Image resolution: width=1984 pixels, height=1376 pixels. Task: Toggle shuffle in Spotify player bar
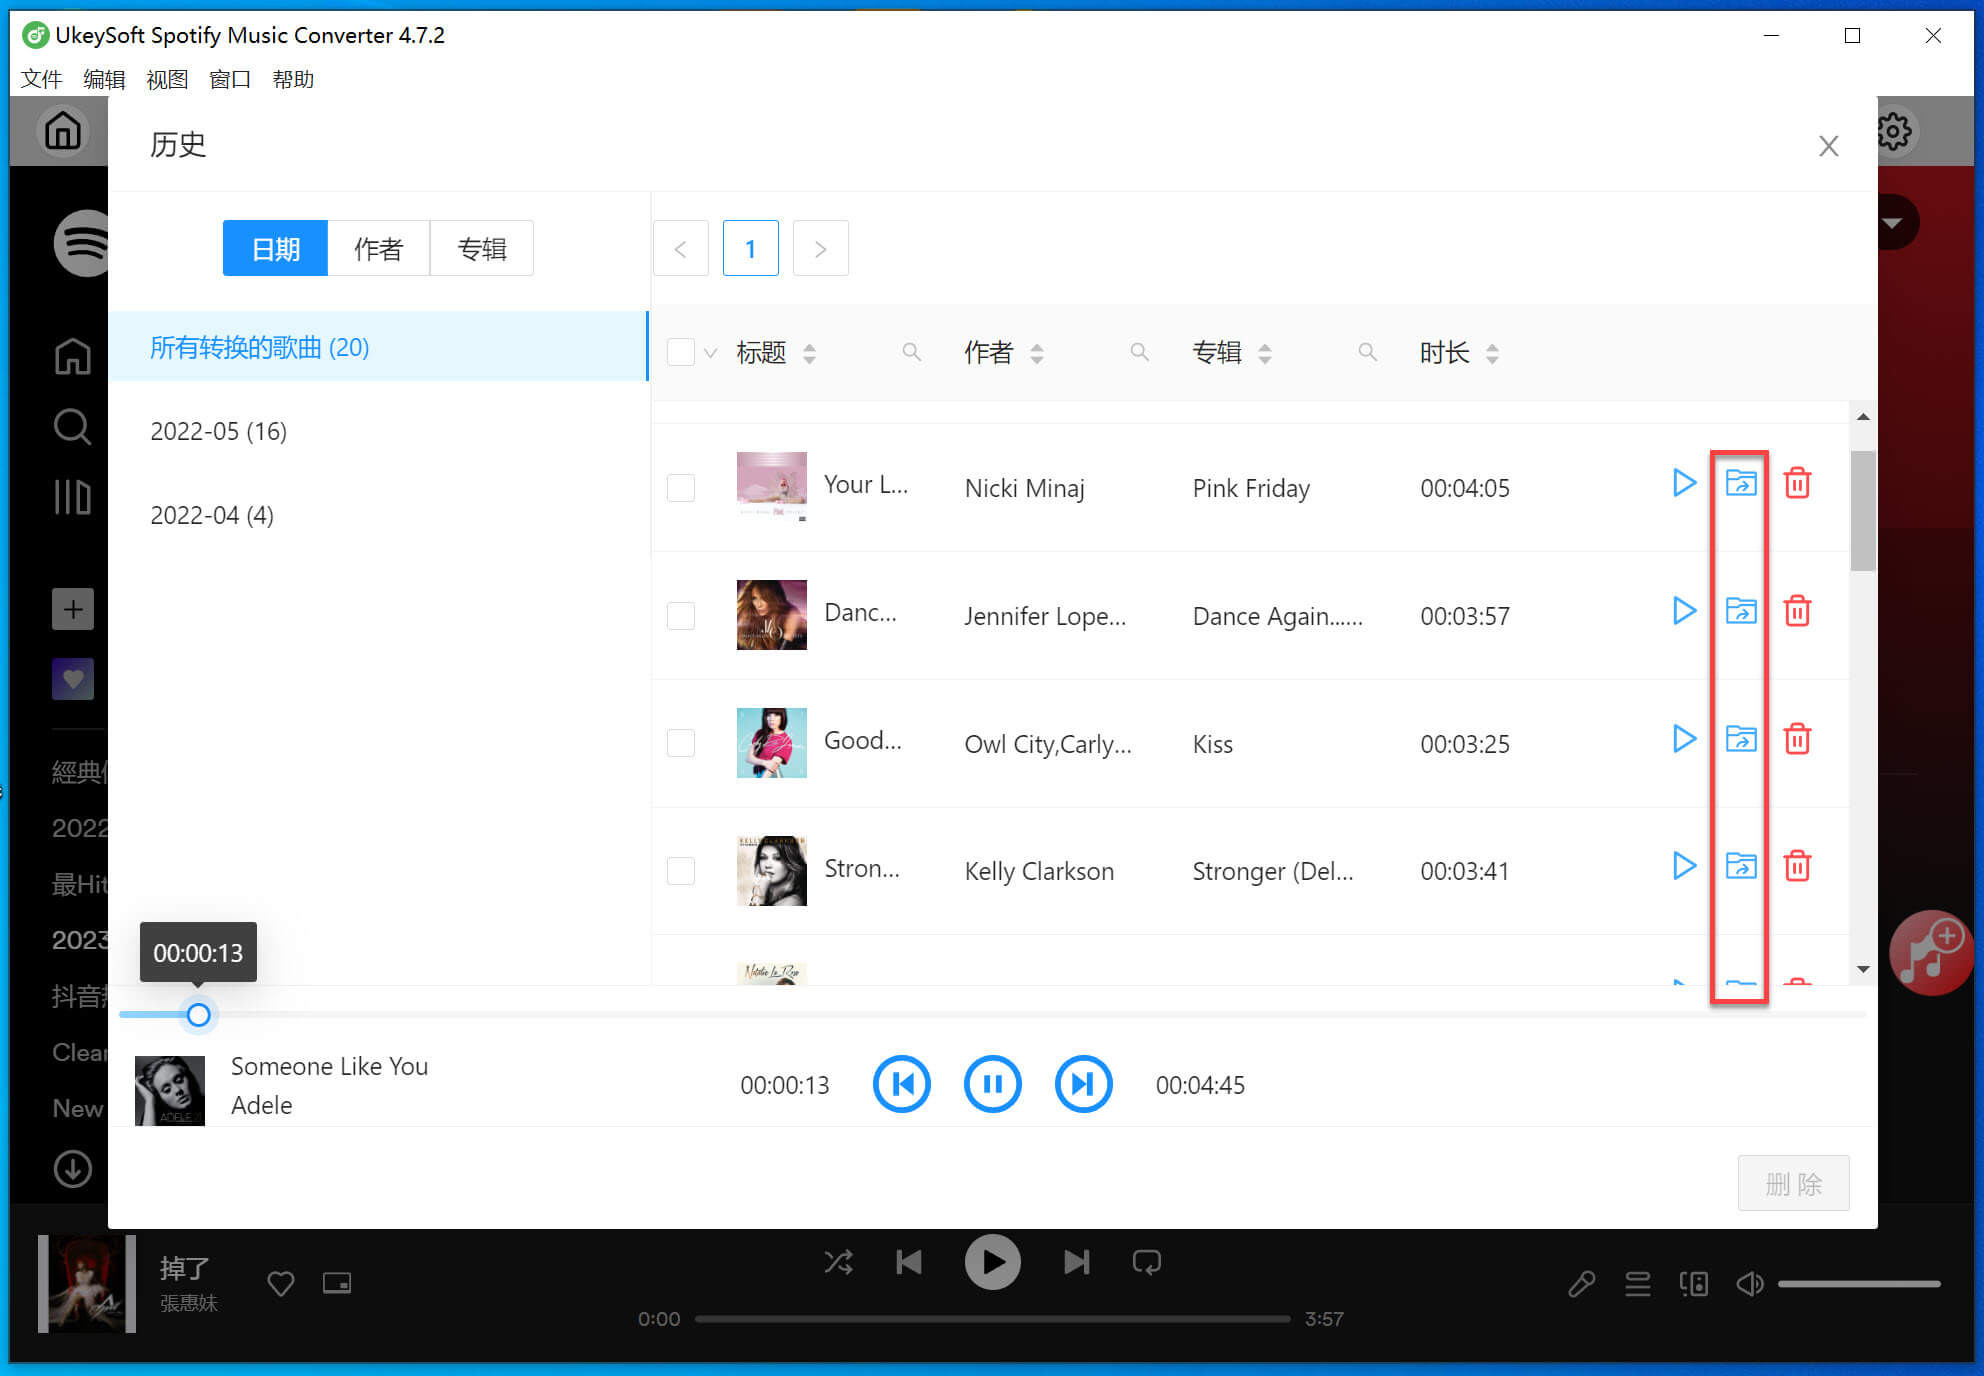[x=839, y=1262]
